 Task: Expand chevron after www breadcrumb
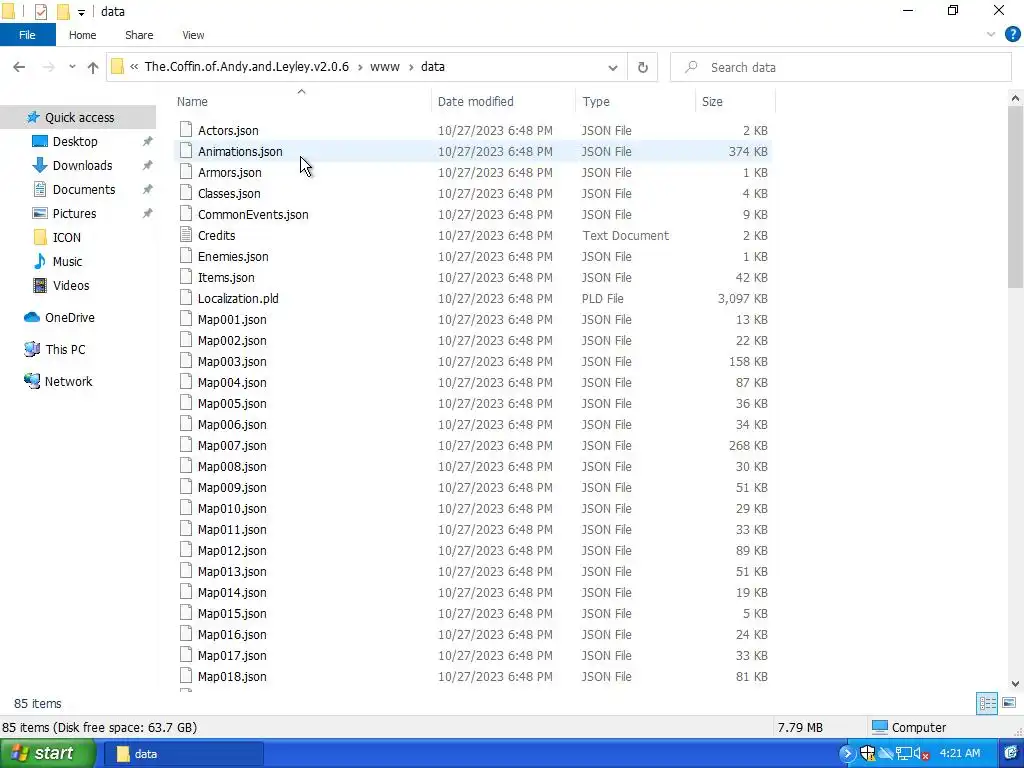click(x=411, y=67)
